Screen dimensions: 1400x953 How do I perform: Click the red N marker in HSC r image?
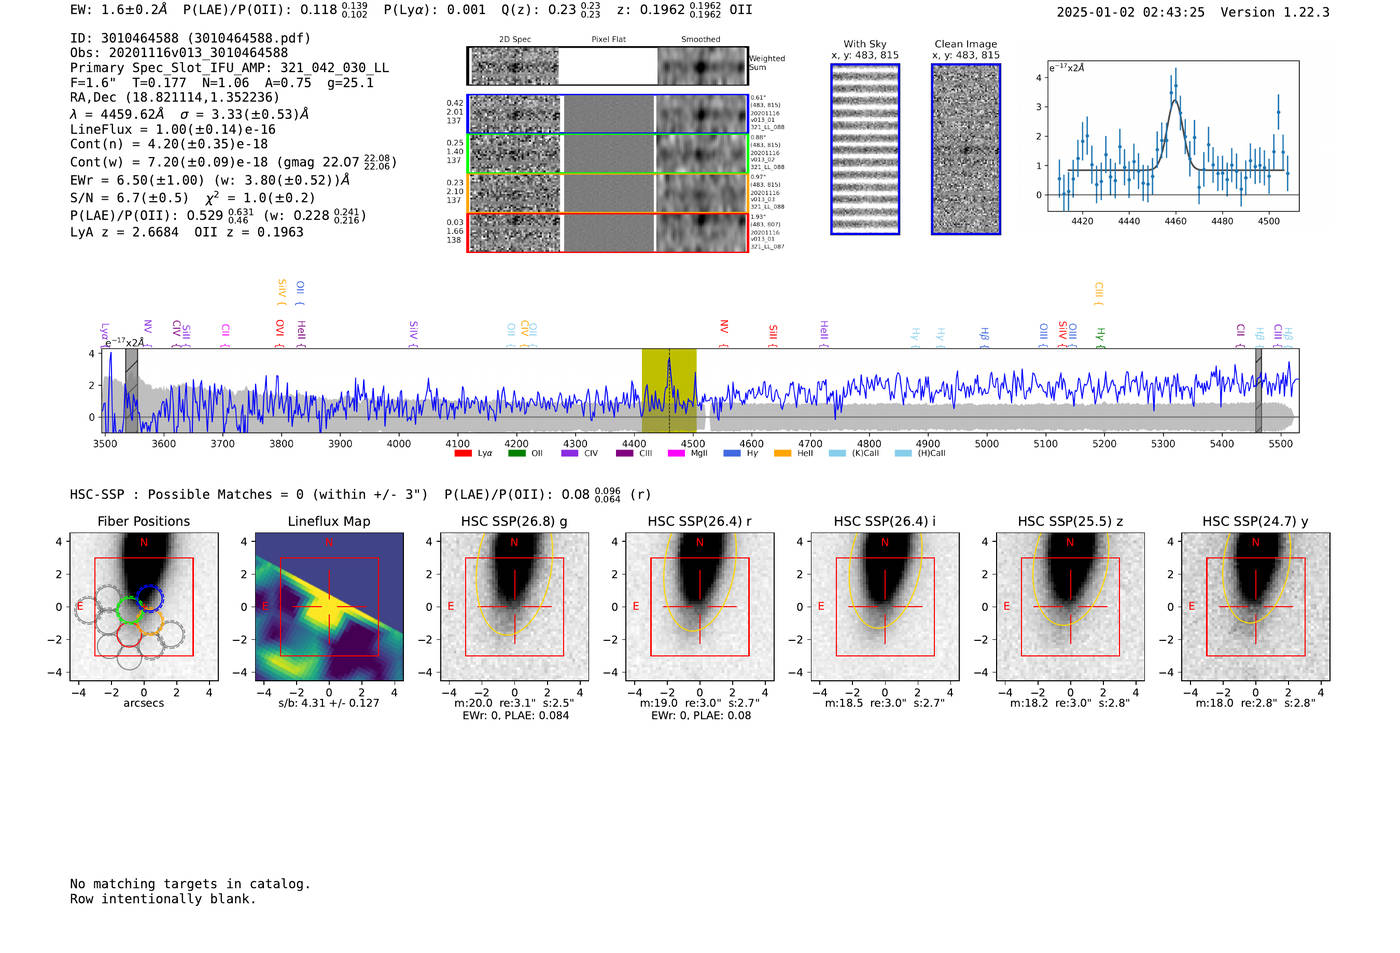pos(700,542)
